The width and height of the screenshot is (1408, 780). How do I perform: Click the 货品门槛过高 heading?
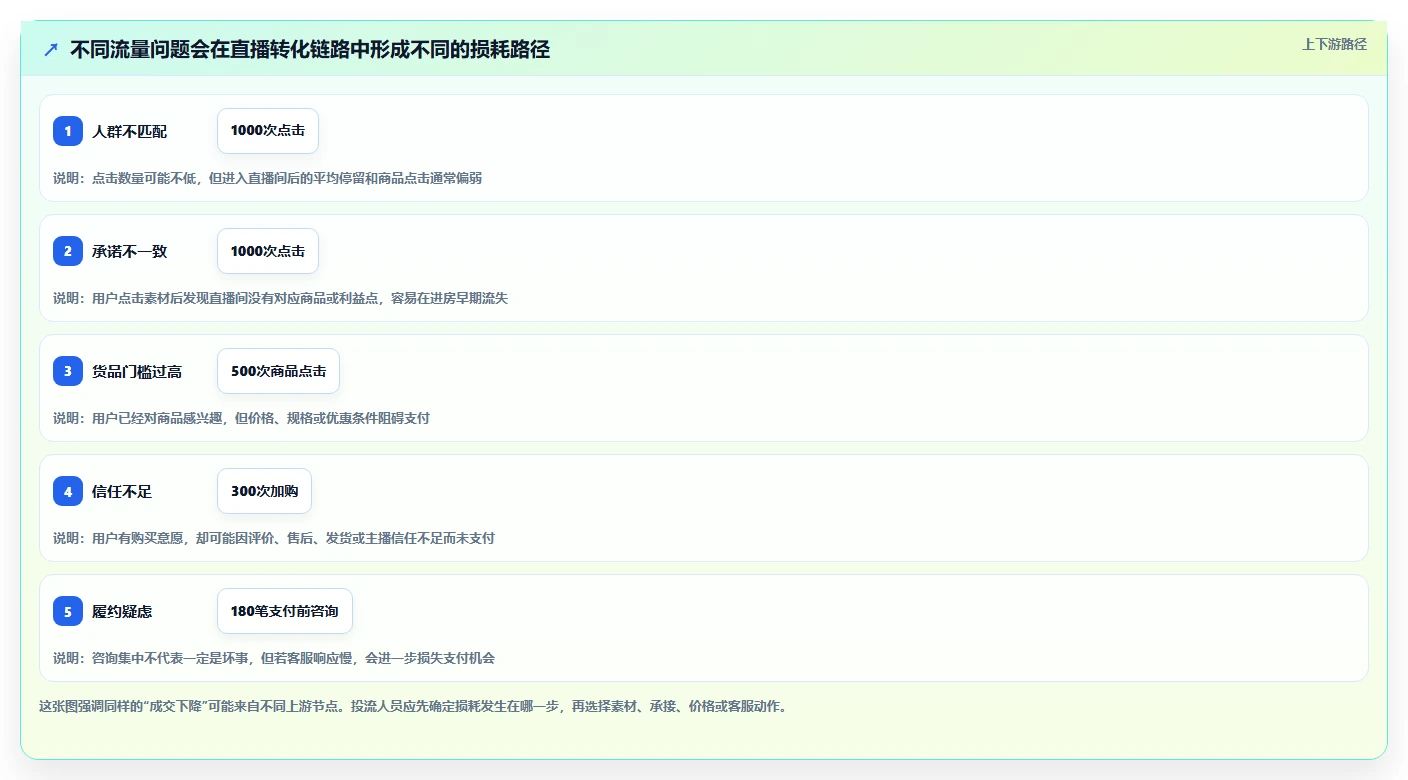137,371
